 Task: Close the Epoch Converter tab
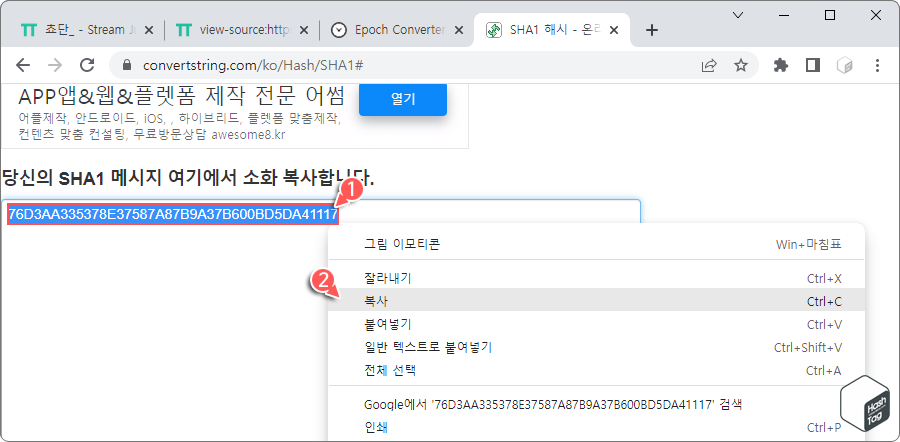point(459,30)
